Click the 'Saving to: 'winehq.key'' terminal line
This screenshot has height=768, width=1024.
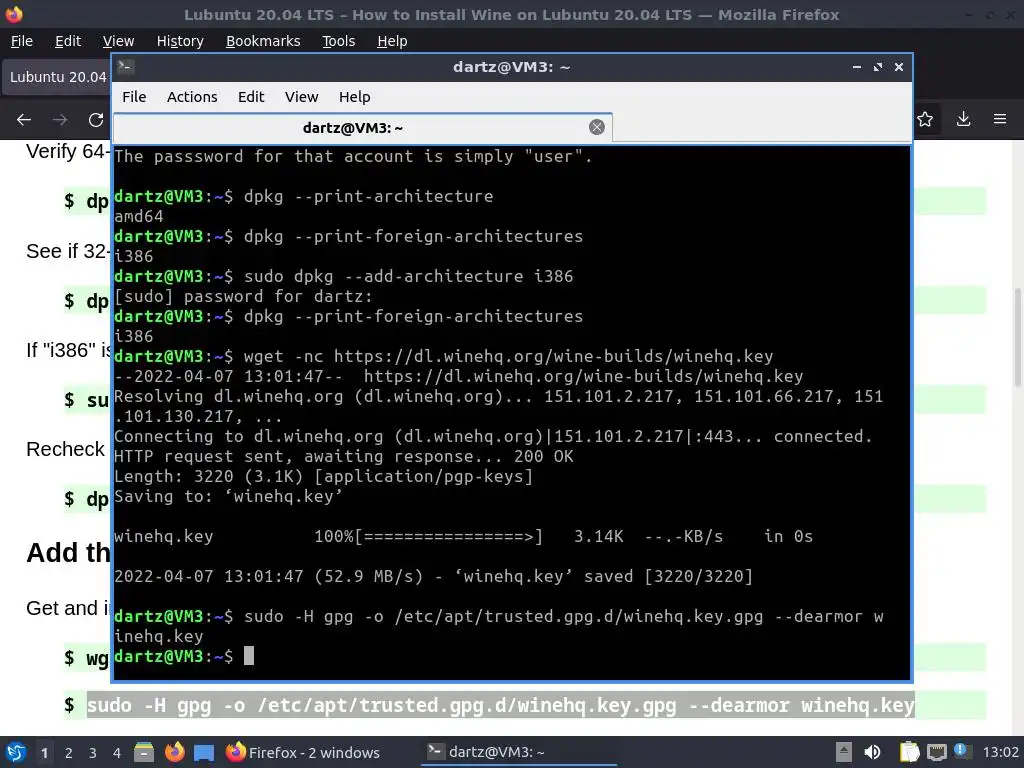point(228,496)
